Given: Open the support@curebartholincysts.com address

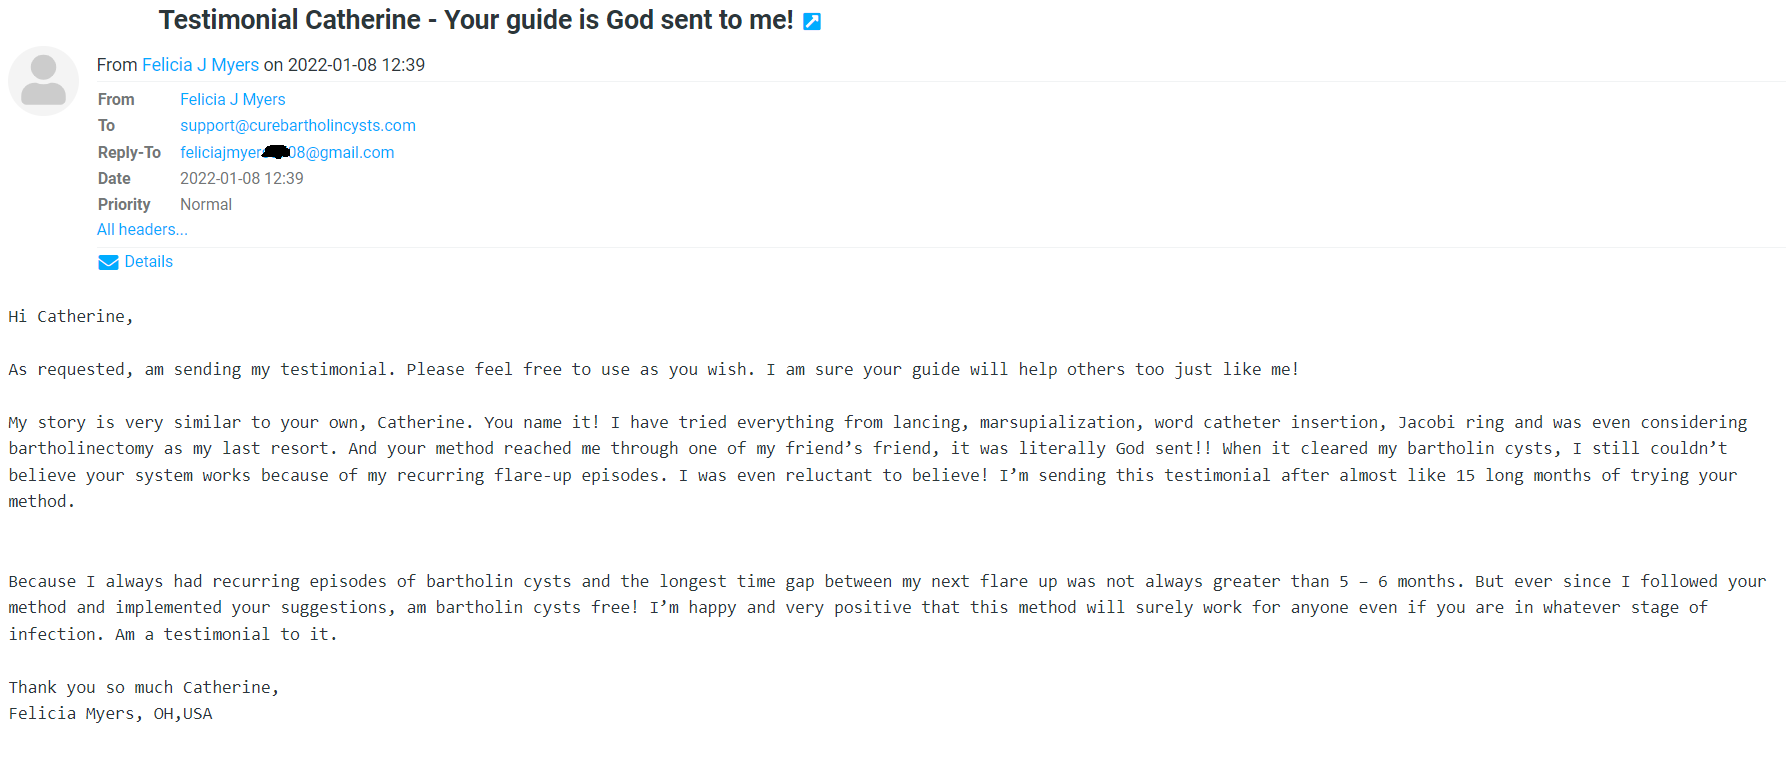Looking at the screenshot, I should 298,125.
